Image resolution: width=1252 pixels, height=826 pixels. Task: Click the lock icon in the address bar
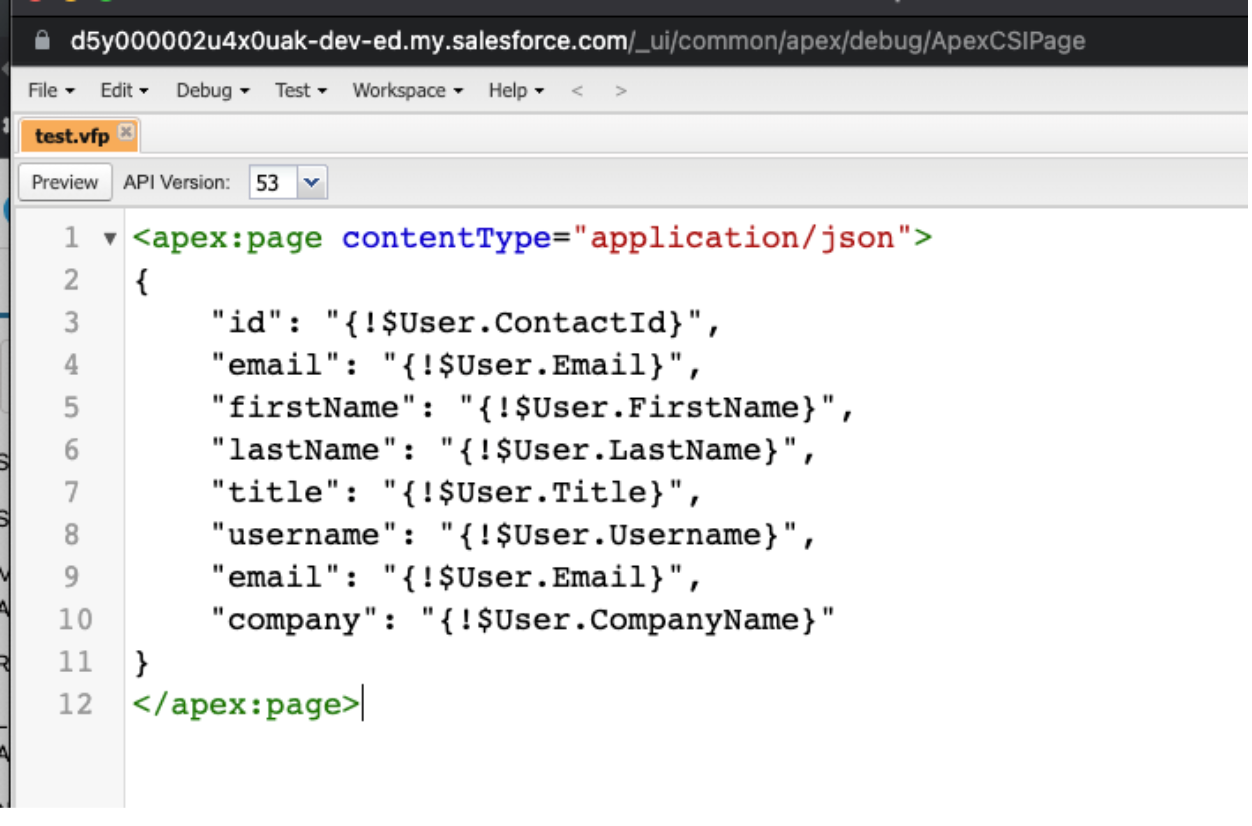pyautogui.click(x=41, y=41)
